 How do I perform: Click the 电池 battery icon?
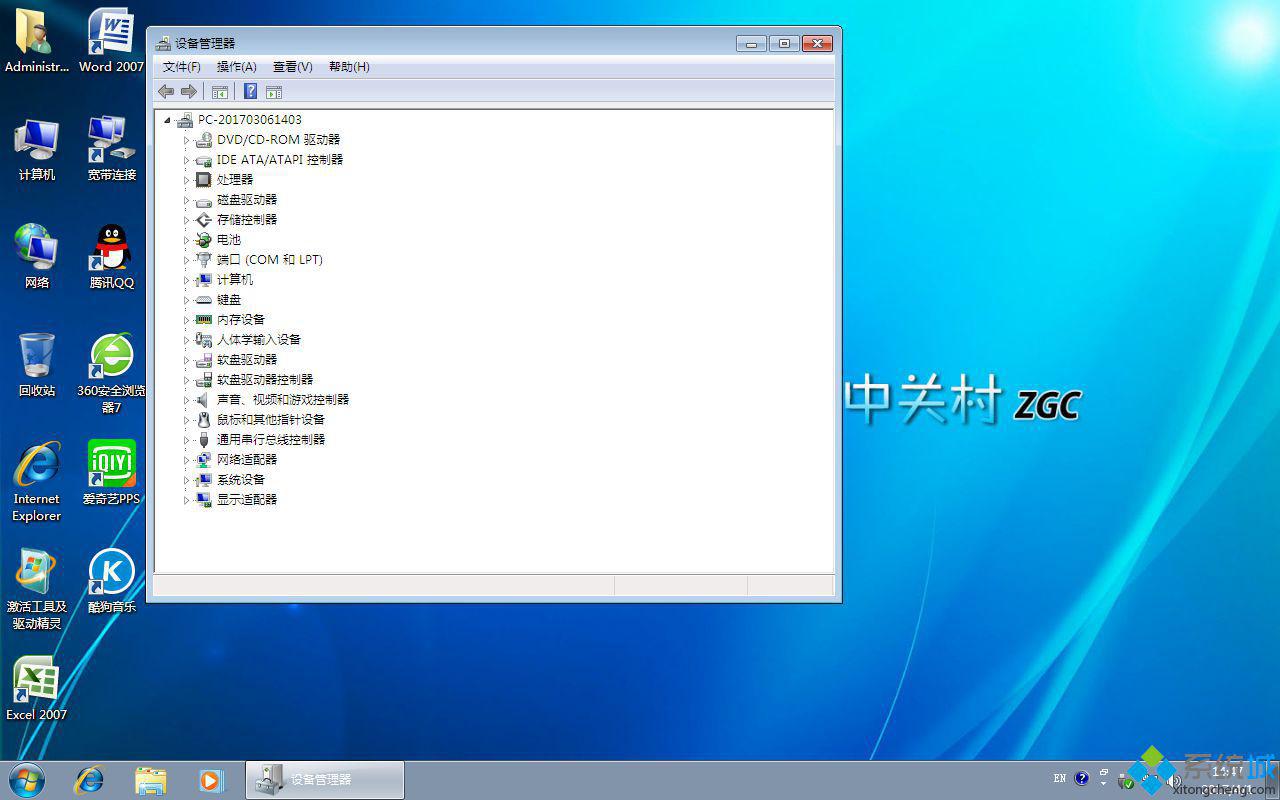(x=203, y=239)
